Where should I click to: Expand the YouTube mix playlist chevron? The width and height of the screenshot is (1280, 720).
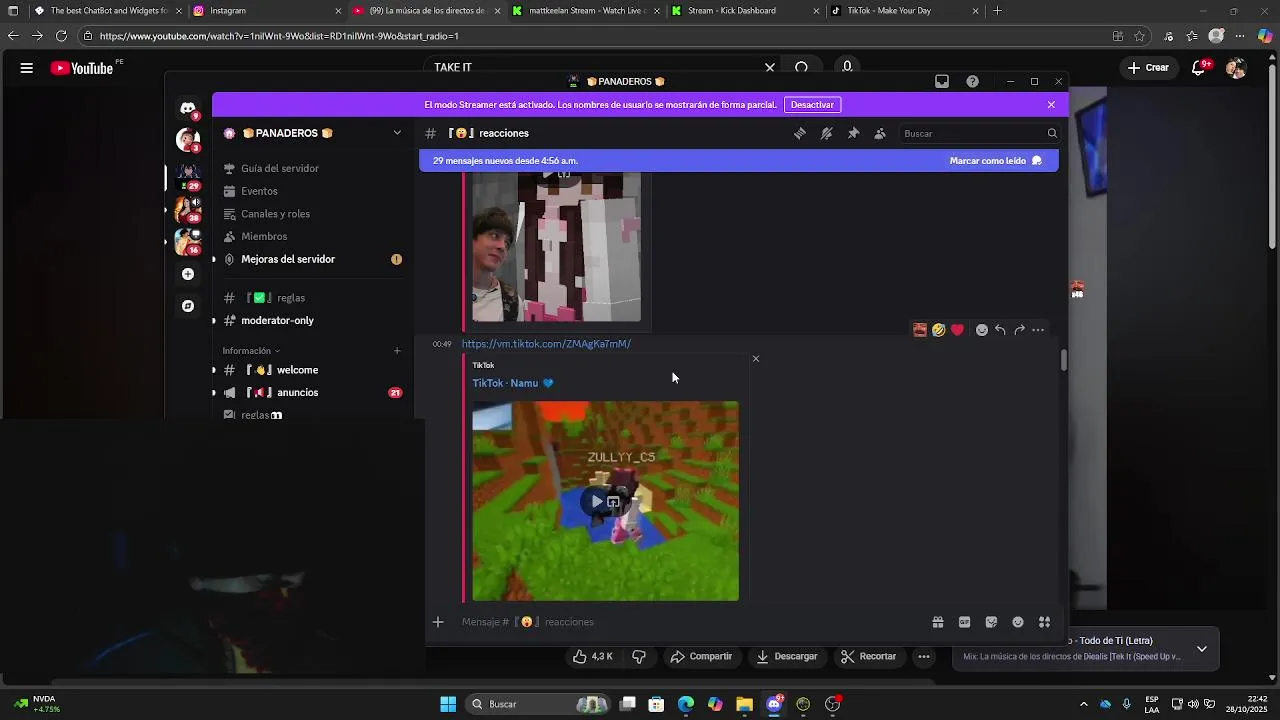(1202, 649)
